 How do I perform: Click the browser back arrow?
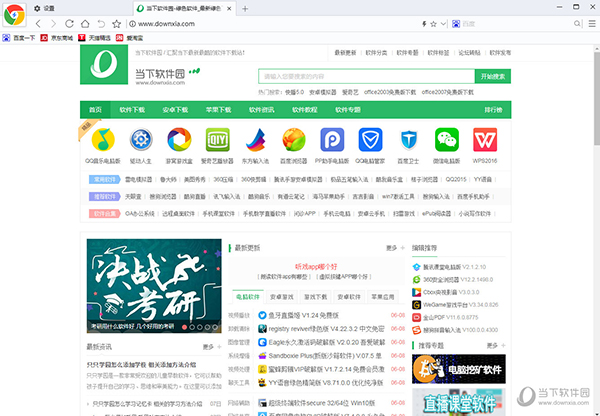(x=38, y=24)
